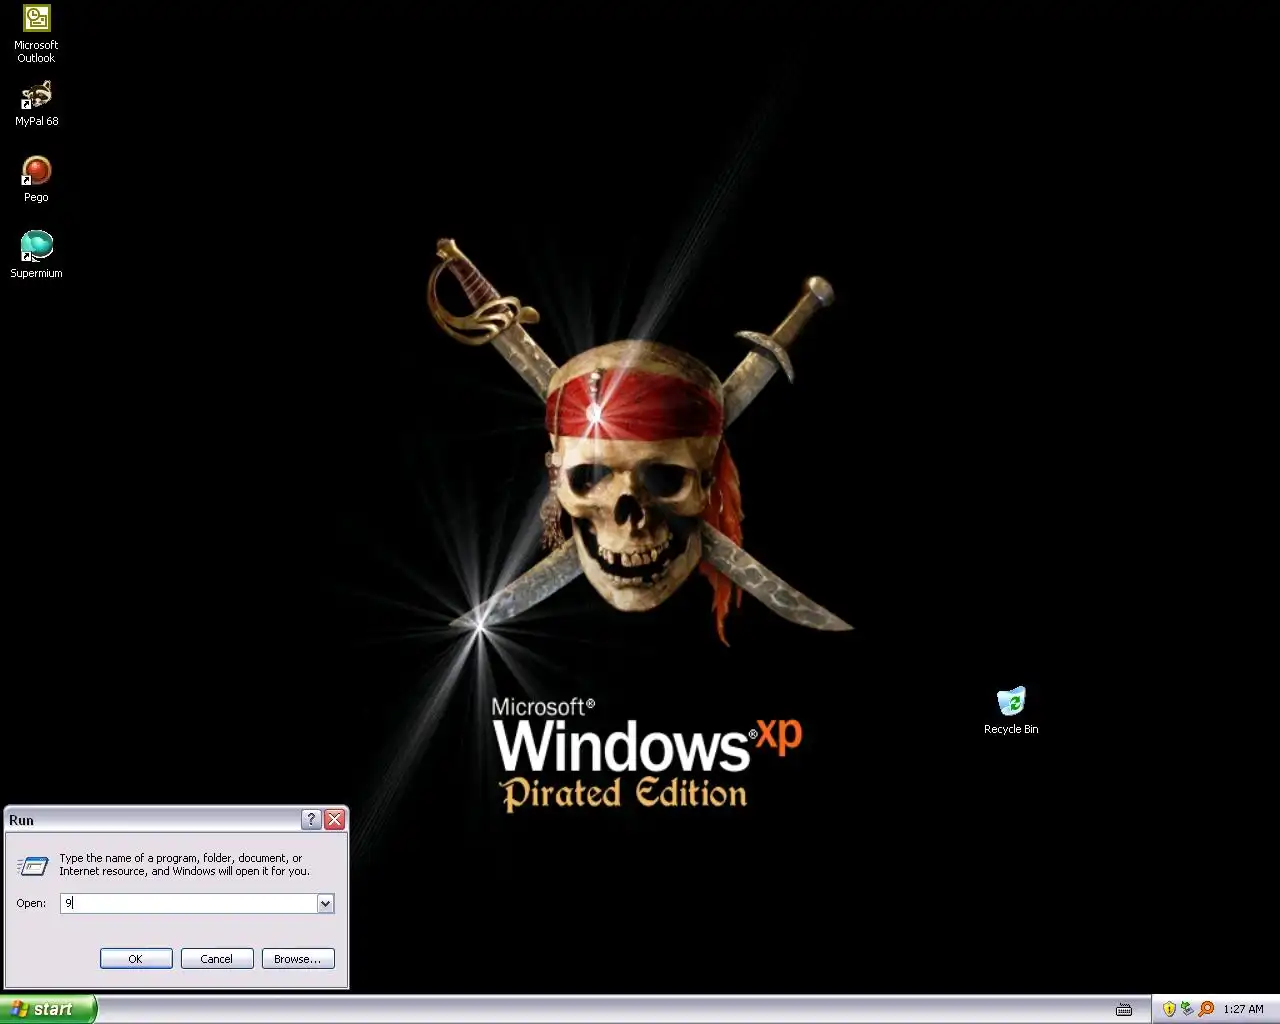This screenshot has height=1024, width=1280.
Task: Click the Run program icon in dialog
Action: [33, 865]
